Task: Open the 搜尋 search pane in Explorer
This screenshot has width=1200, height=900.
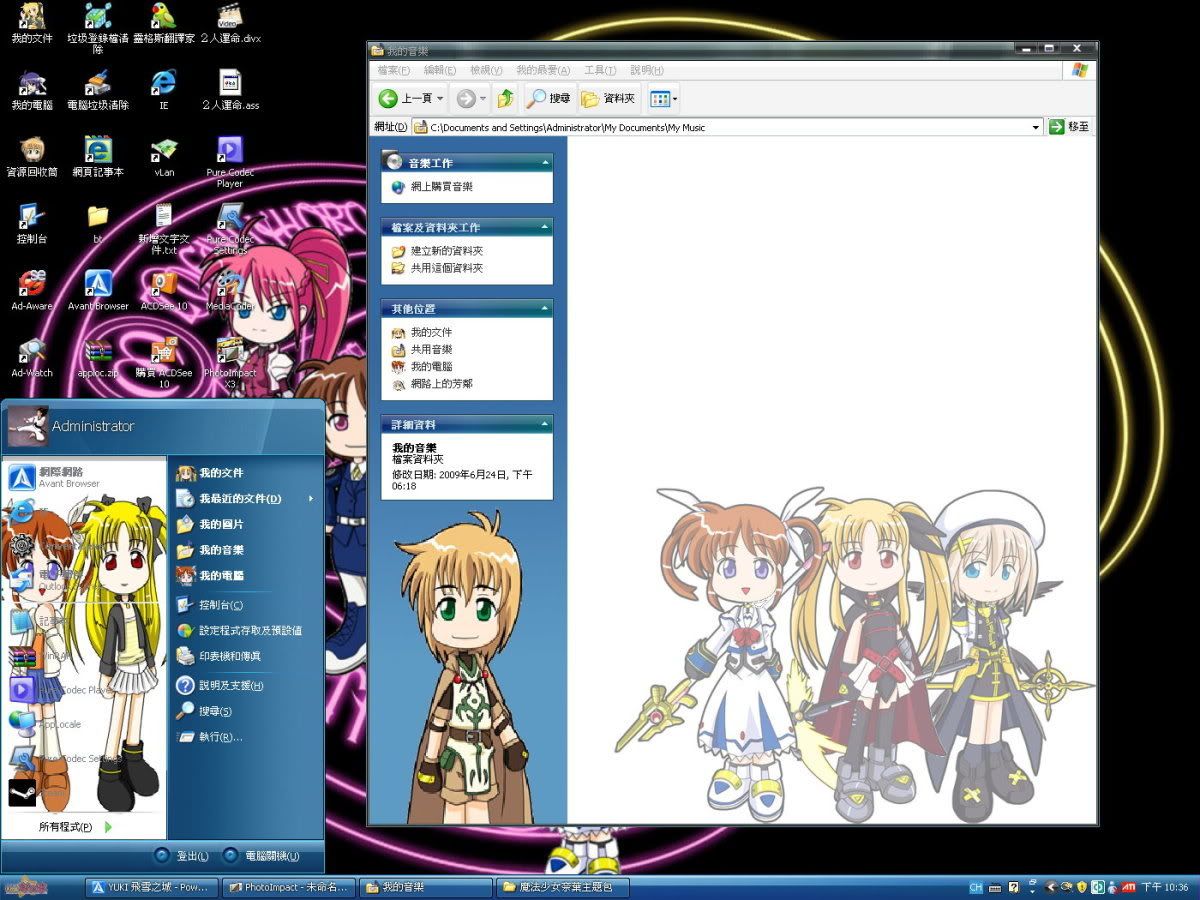Action: point(549,98)
